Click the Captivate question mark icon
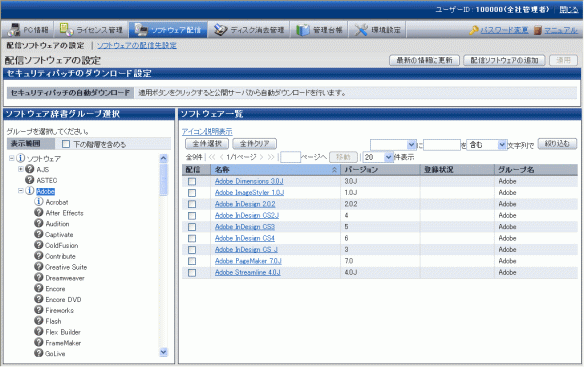Image resolution: width=584 pixels, height=367 pixels. point(39,234)
